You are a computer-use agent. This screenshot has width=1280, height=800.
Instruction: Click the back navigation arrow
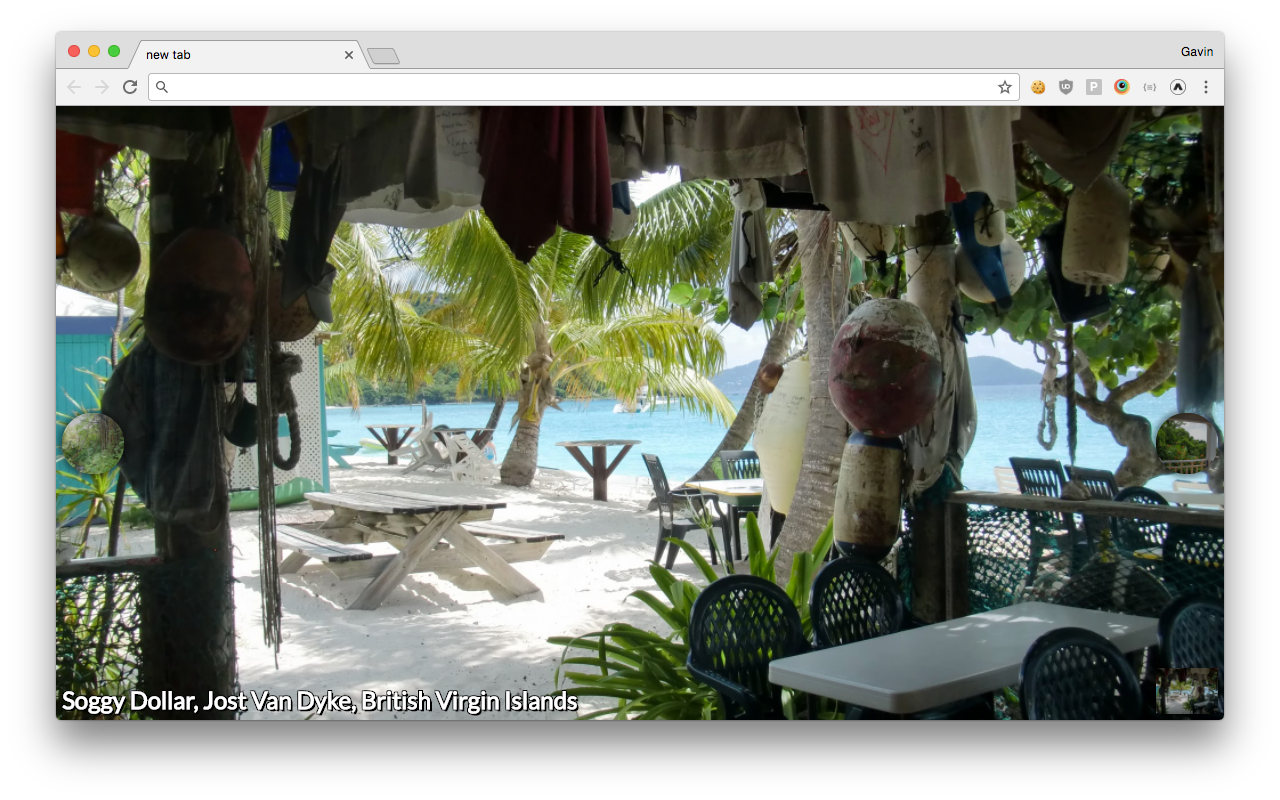[x=74, y=87]
